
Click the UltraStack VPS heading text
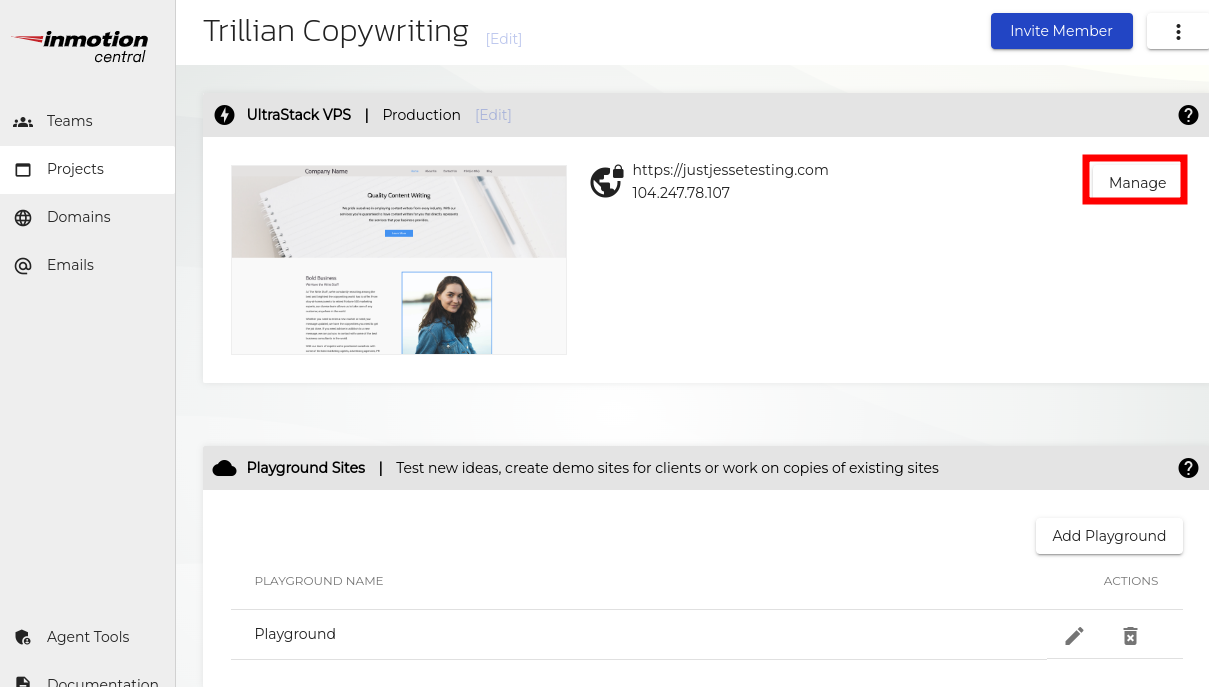tap(299, 115)
